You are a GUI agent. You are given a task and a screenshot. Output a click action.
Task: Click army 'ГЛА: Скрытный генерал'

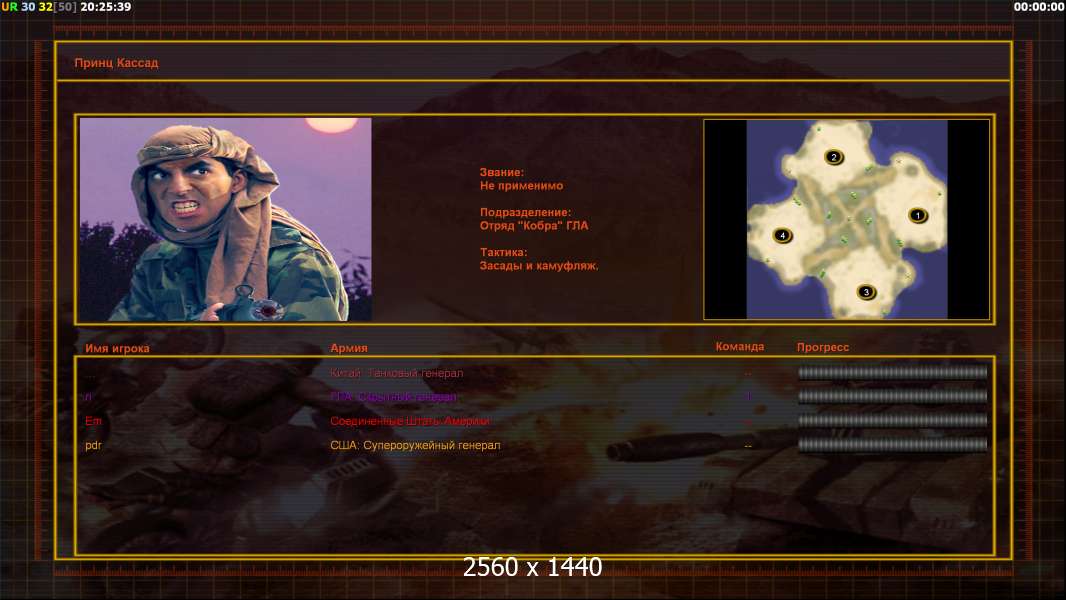(x=393, y=397)
